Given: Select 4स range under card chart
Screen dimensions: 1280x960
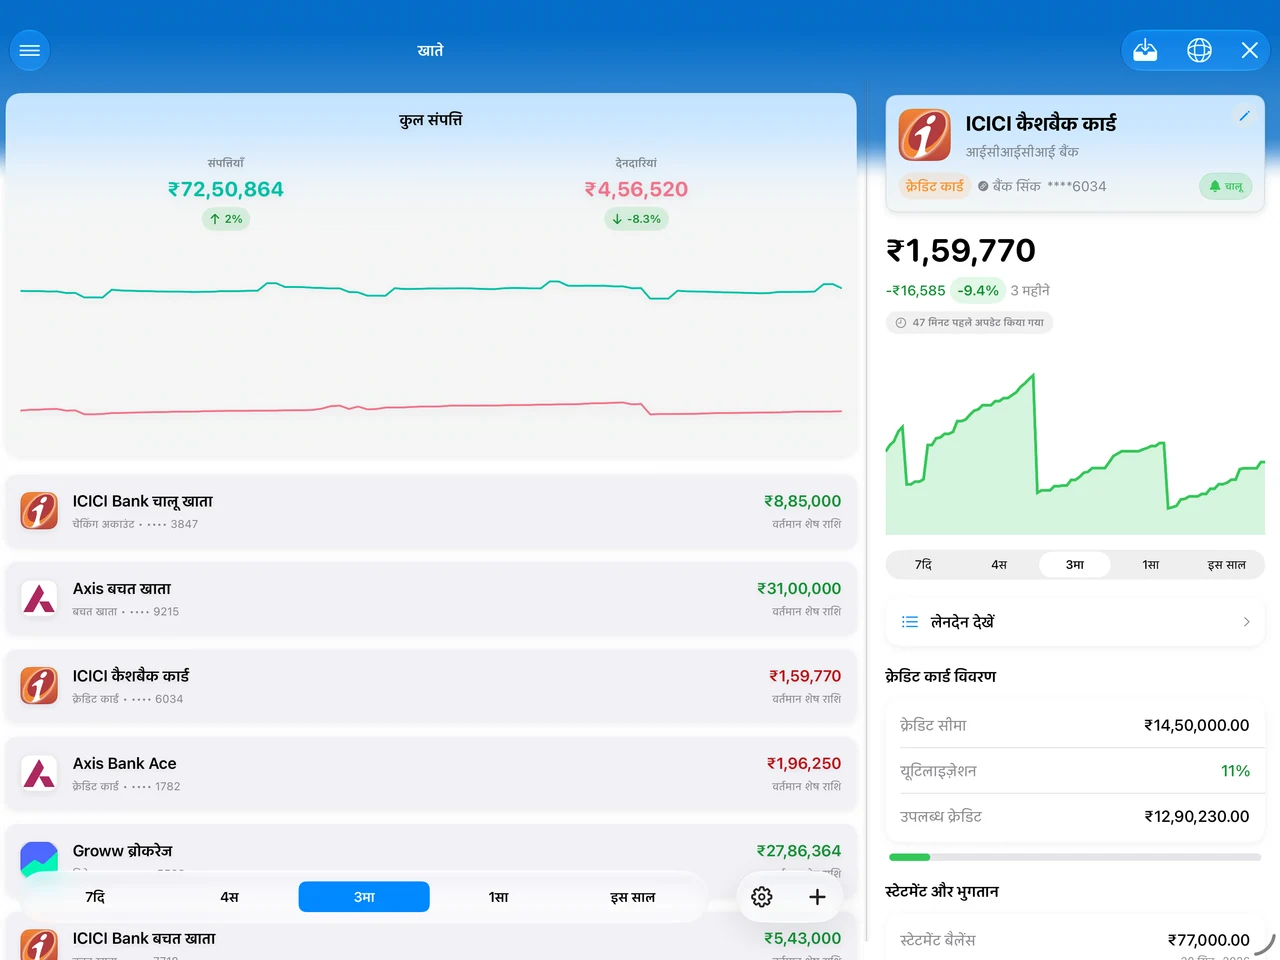Looking at the screenshot, I should click(x=999, y=565).
